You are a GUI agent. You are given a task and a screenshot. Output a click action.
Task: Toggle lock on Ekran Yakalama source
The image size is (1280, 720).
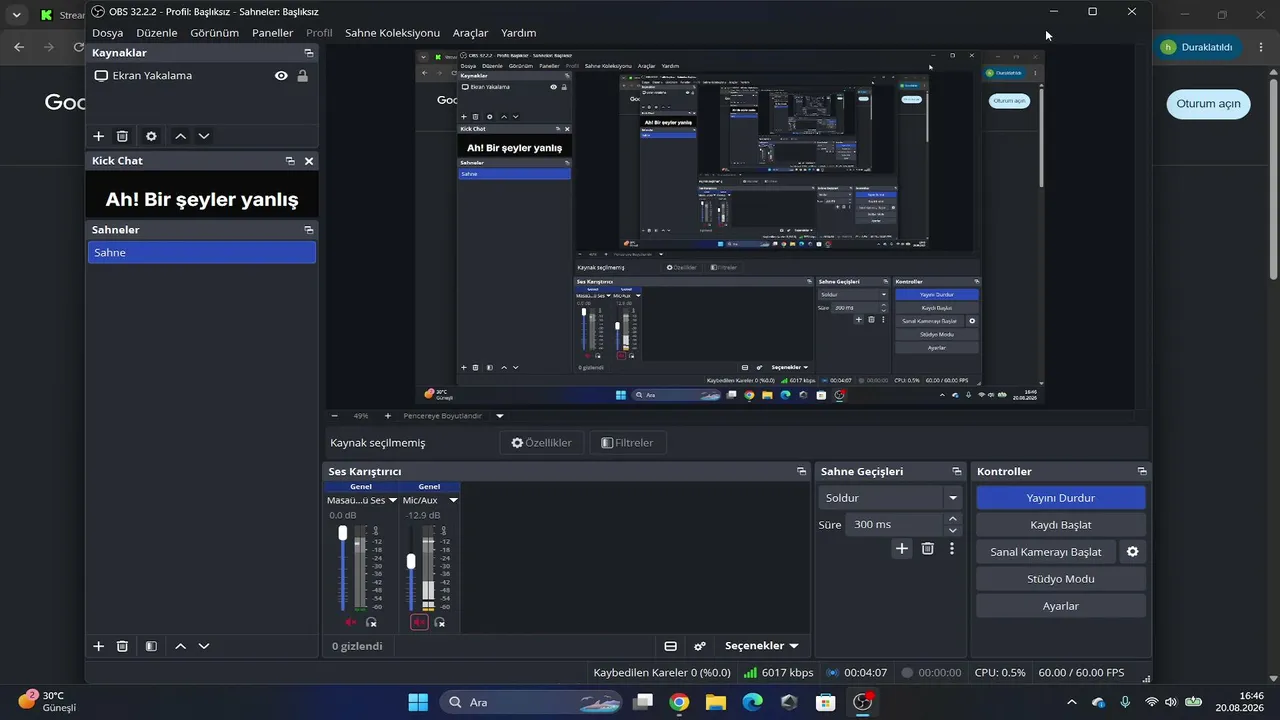point(302,76)
